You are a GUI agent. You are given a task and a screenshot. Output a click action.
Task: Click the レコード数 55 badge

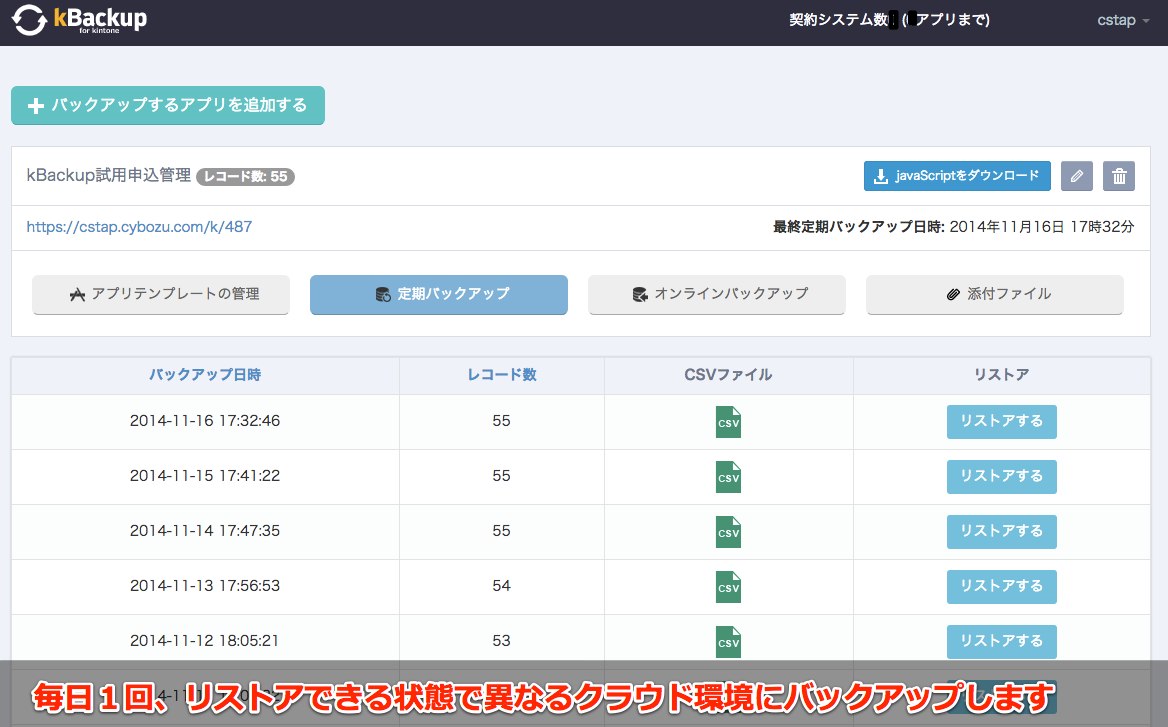point(248,175)
